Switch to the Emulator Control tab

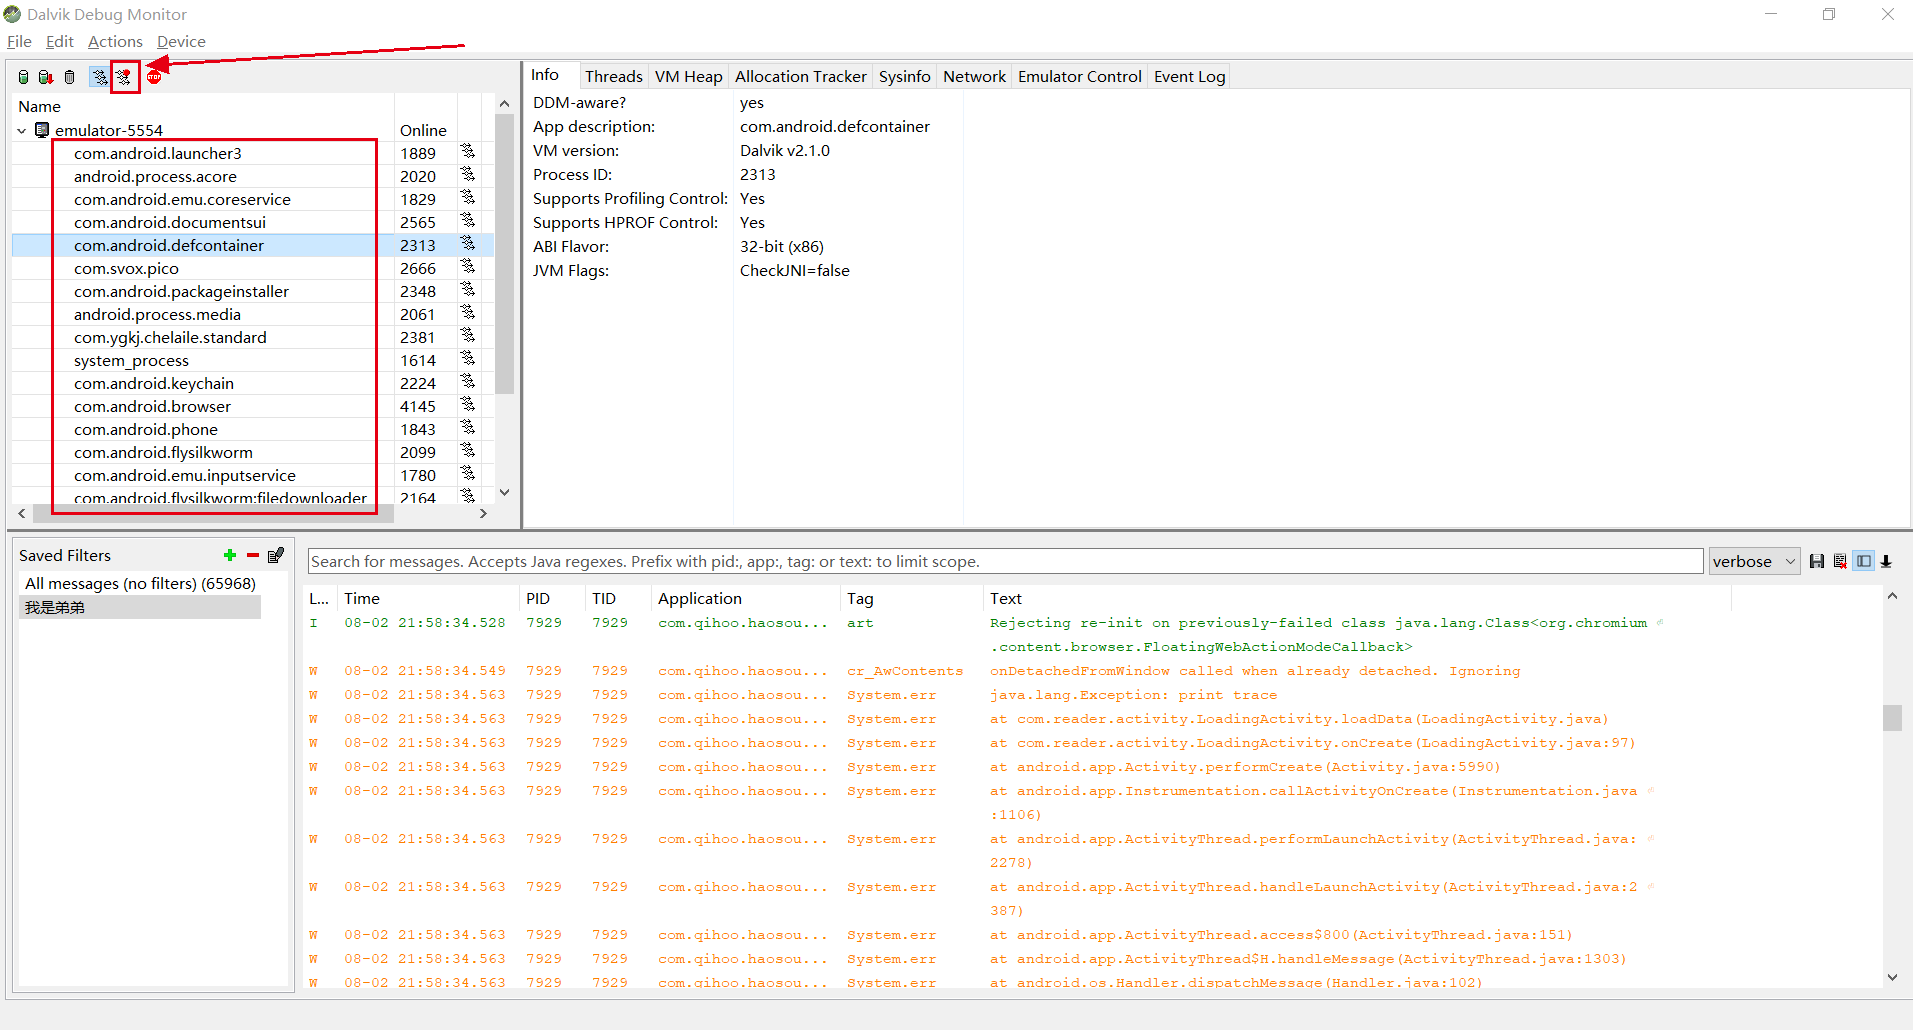(x=1080, y=76)
